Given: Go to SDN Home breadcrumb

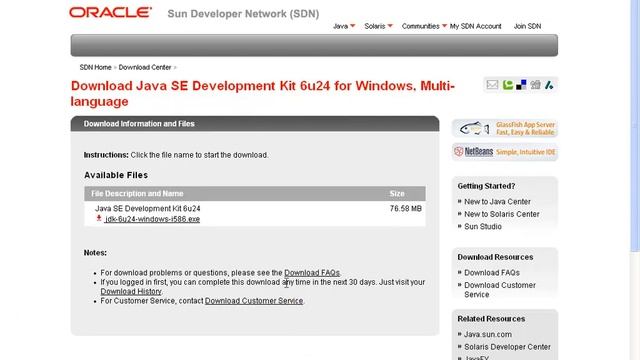Looking at the screenshot, I should click(x=95, y=67).
